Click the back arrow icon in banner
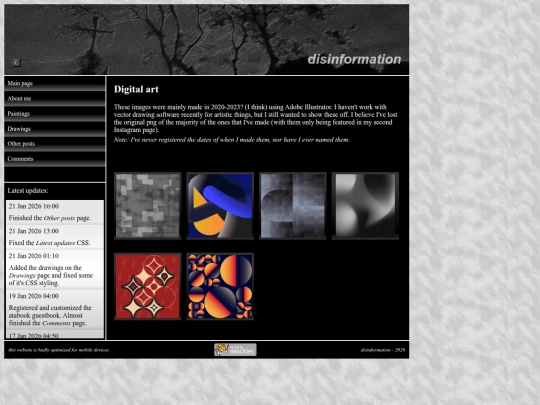 (x=16, y=62)
